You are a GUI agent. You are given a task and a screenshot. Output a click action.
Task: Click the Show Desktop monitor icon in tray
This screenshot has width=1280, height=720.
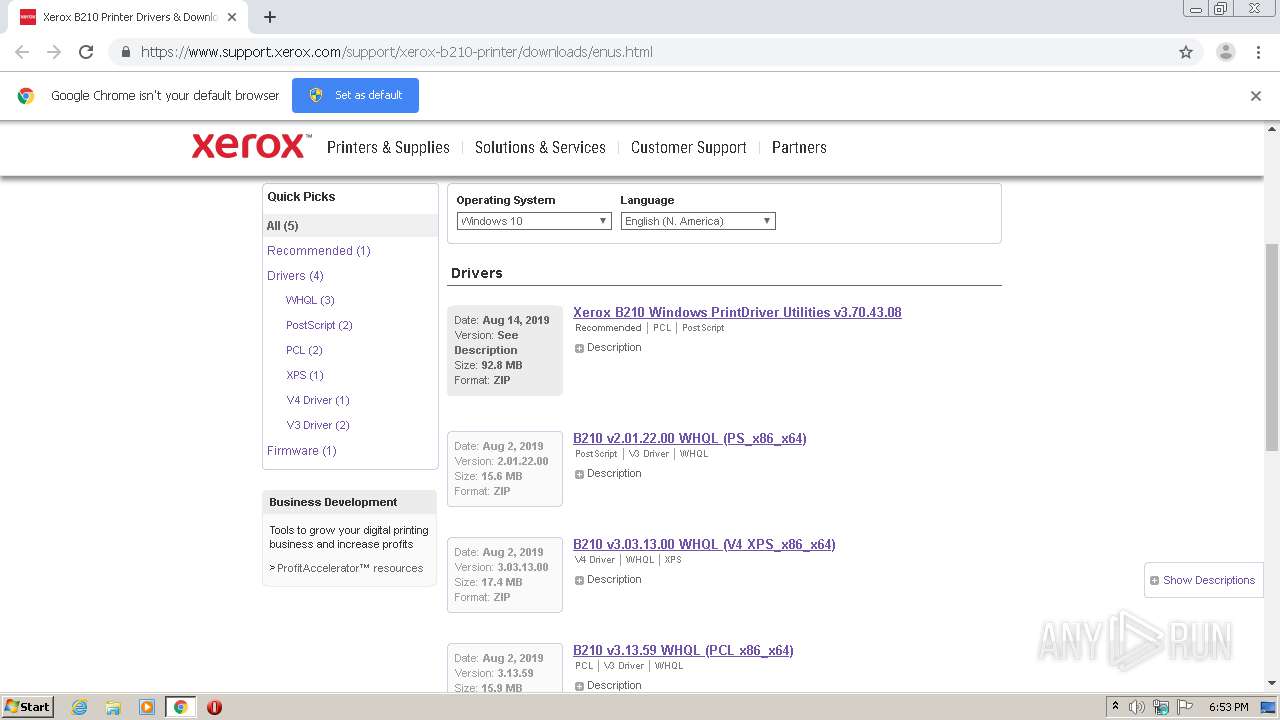point(1268,707)
